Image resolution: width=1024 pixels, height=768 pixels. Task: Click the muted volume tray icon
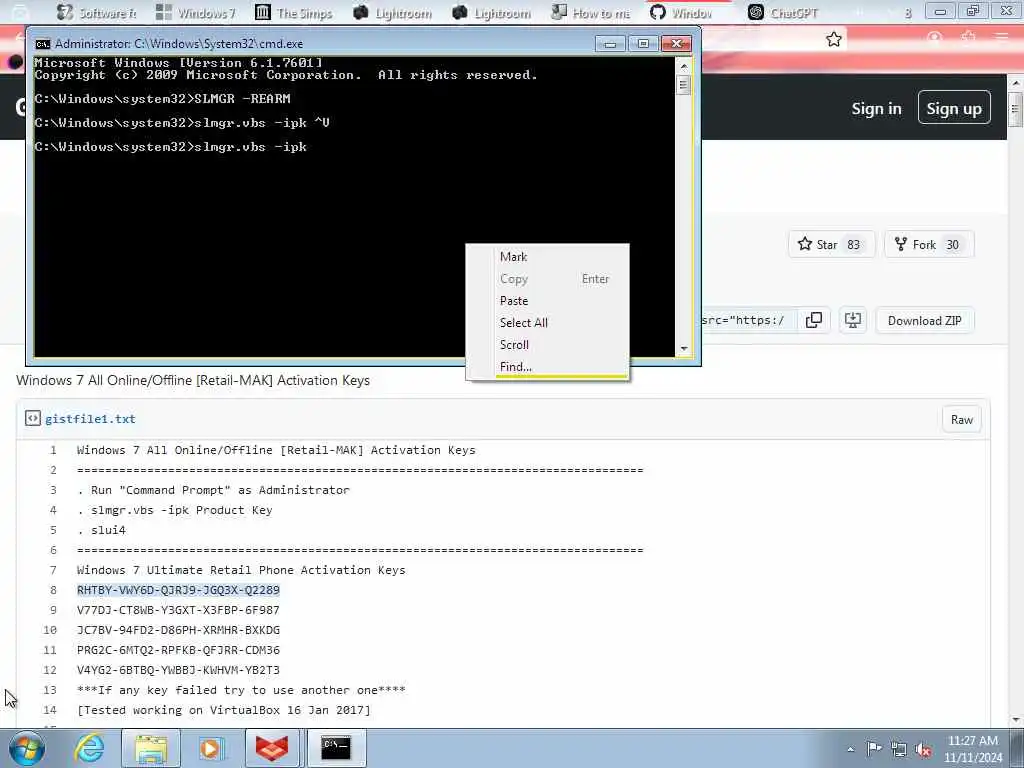(923, 749)
